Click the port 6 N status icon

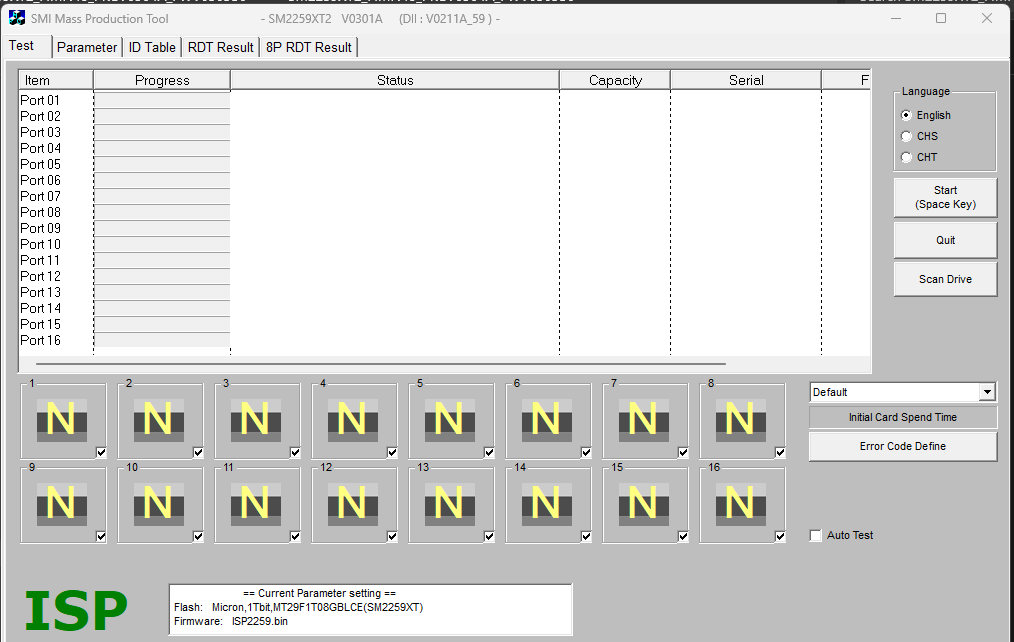point(546,420)
